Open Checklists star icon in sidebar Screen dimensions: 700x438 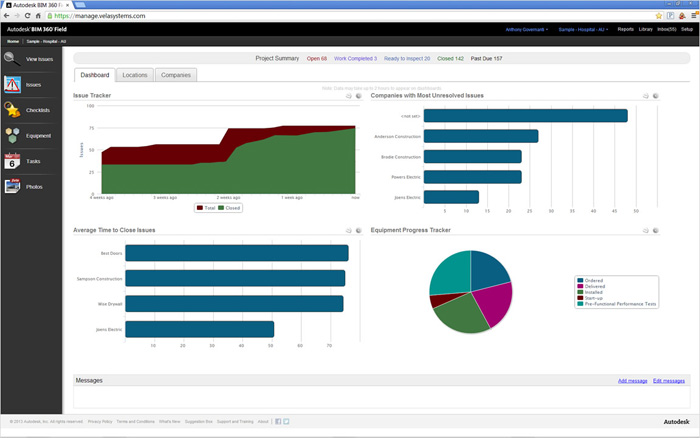[x=14, y=110]
